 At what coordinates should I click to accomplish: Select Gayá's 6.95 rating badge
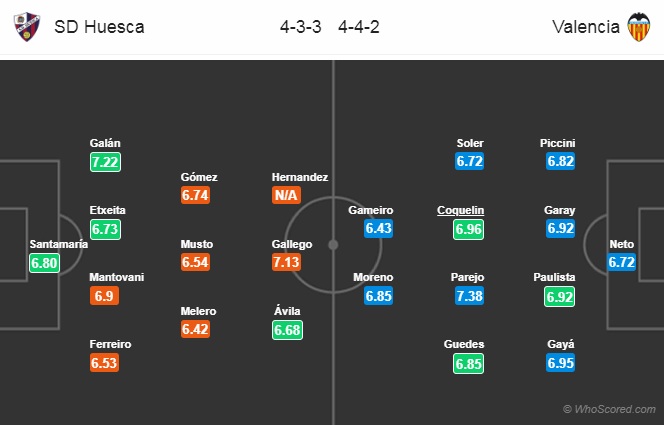click(560, 363)
